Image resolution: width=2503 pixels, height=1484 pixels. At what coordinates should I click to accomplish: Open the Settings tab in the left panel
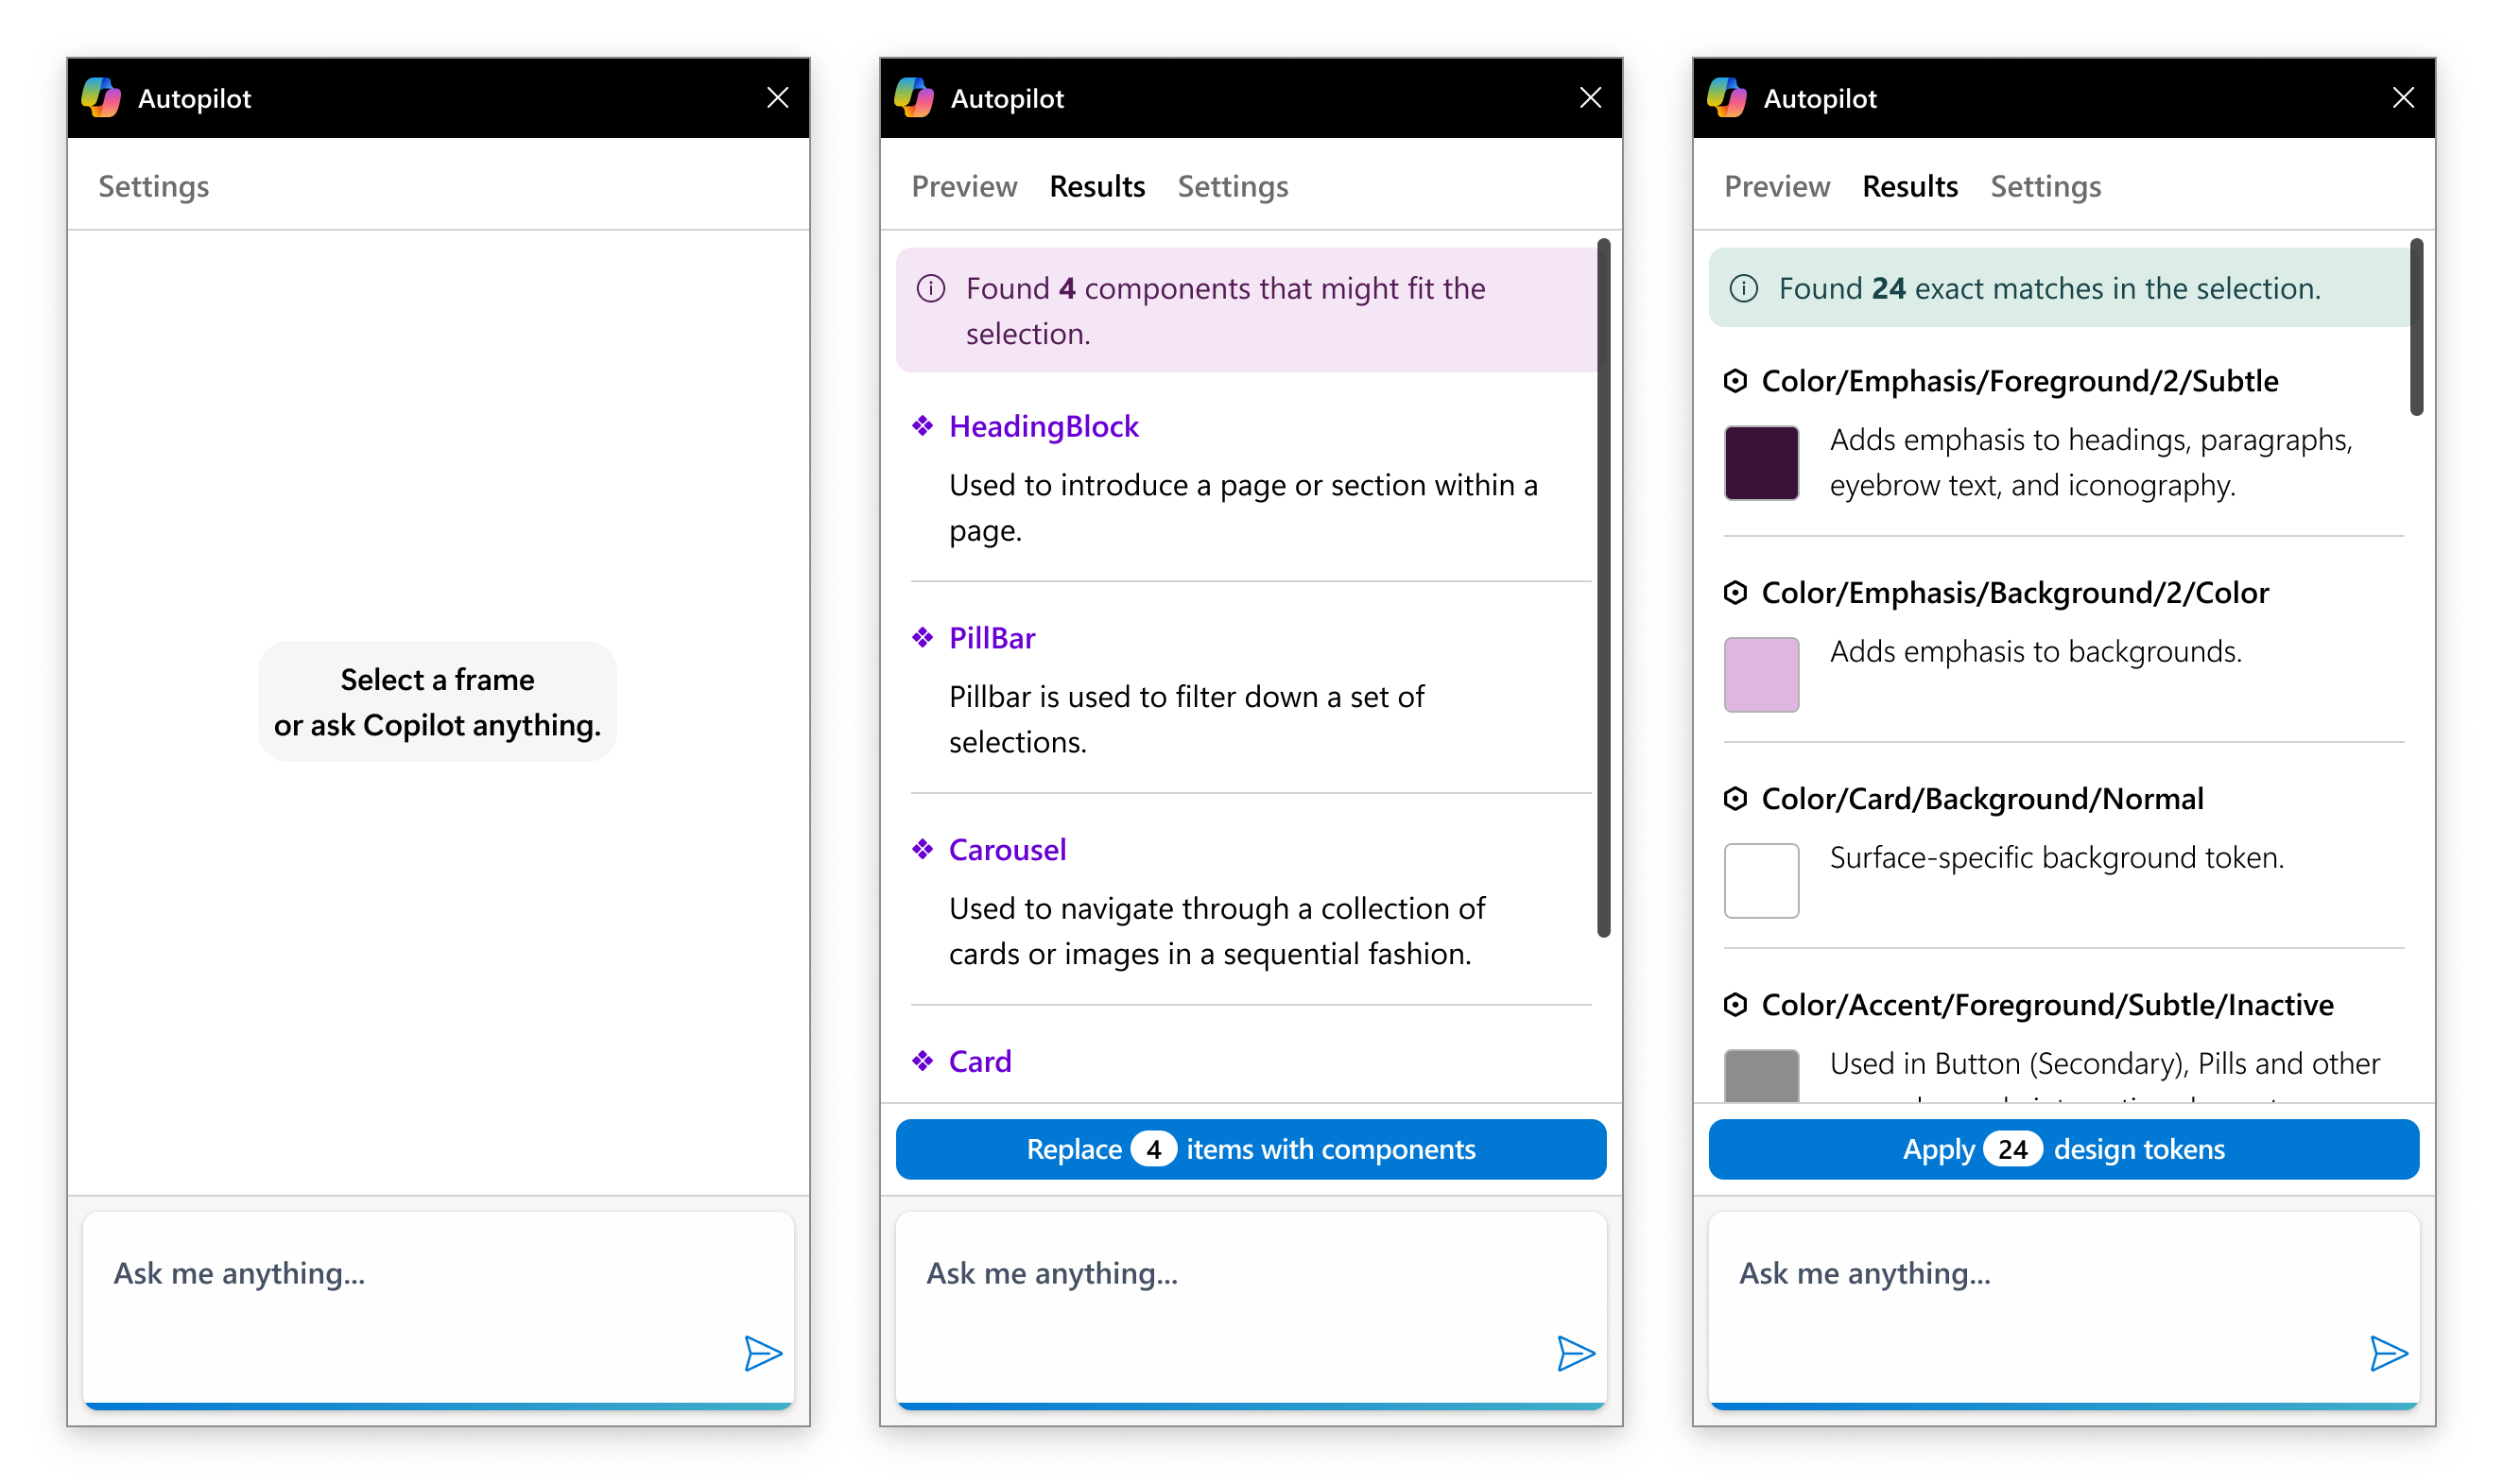(x=154, y=187)
